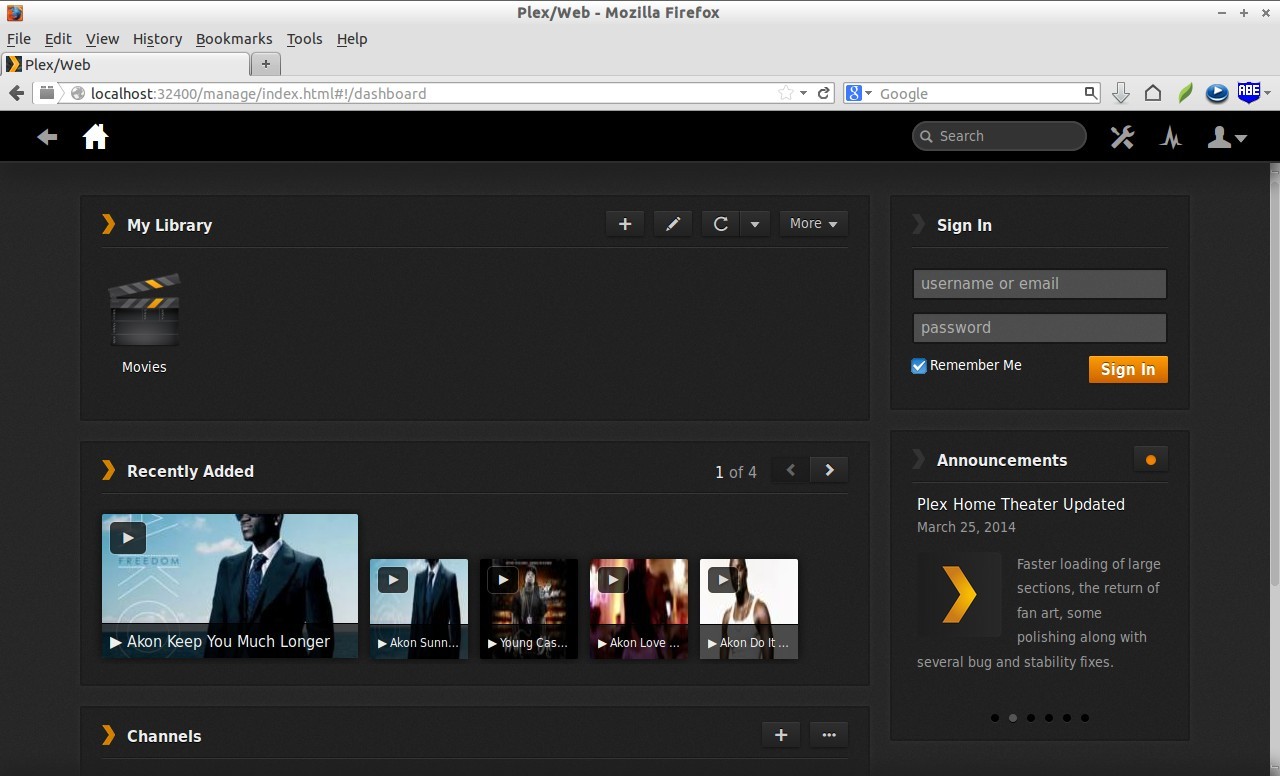Open a new Firefox tab
This screenshot has height=776, width=1280.
[265, 64]
